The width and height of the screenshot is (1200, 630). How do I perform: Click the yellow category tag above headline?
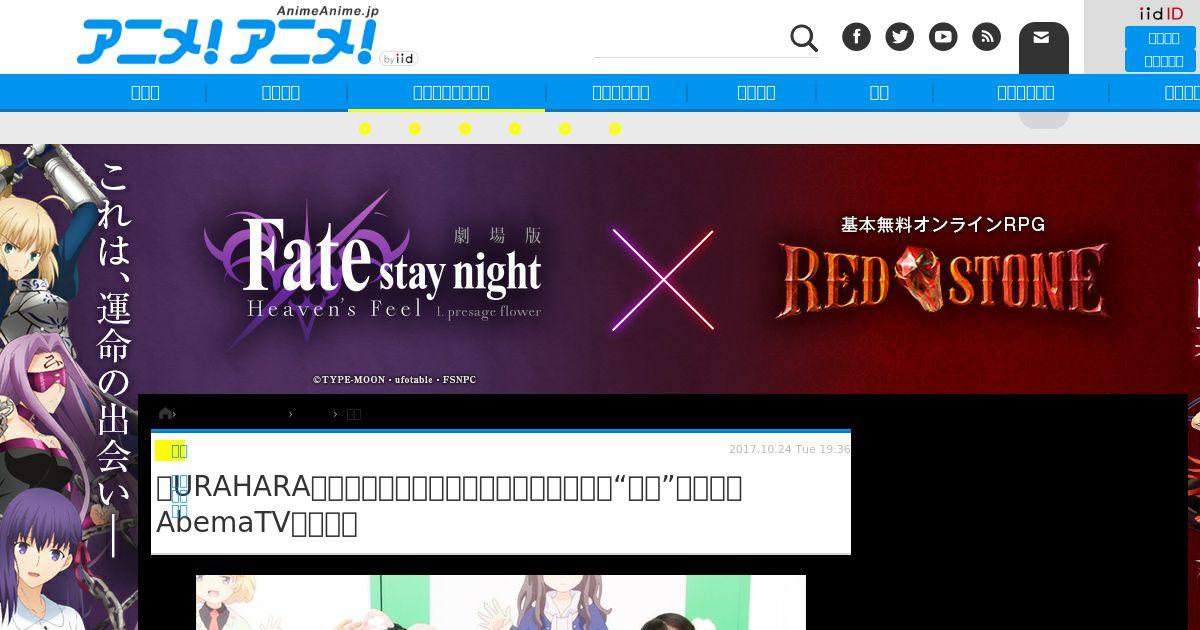point(171,451)
